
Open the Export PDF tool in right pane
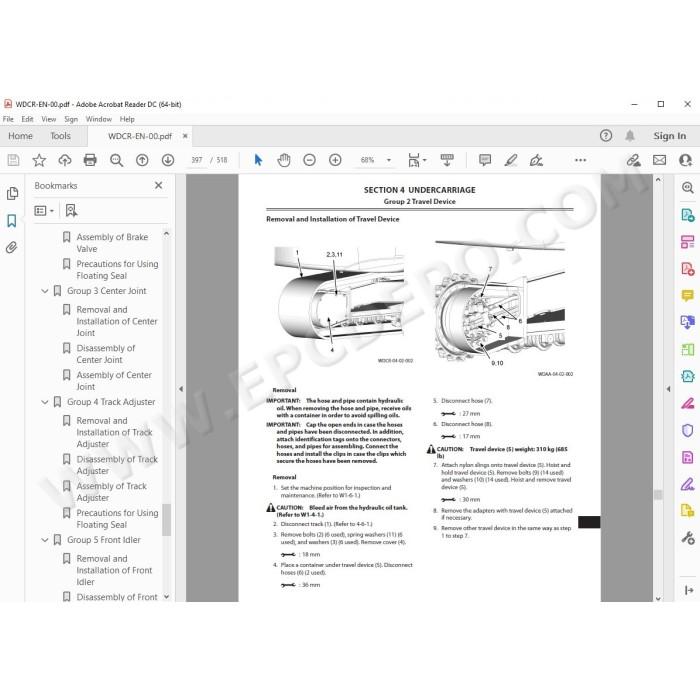click(688, 215)
